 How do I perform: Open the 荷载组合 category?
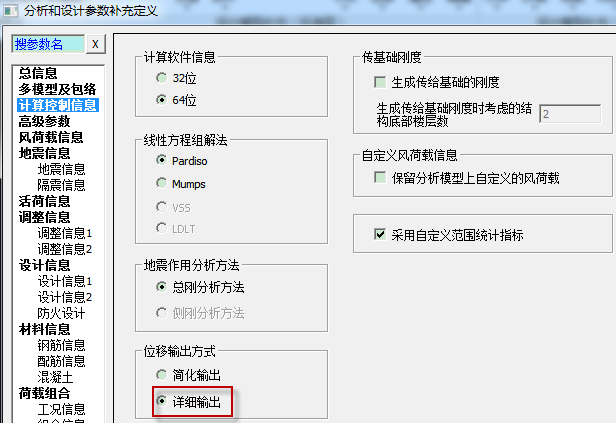[44, 393]
